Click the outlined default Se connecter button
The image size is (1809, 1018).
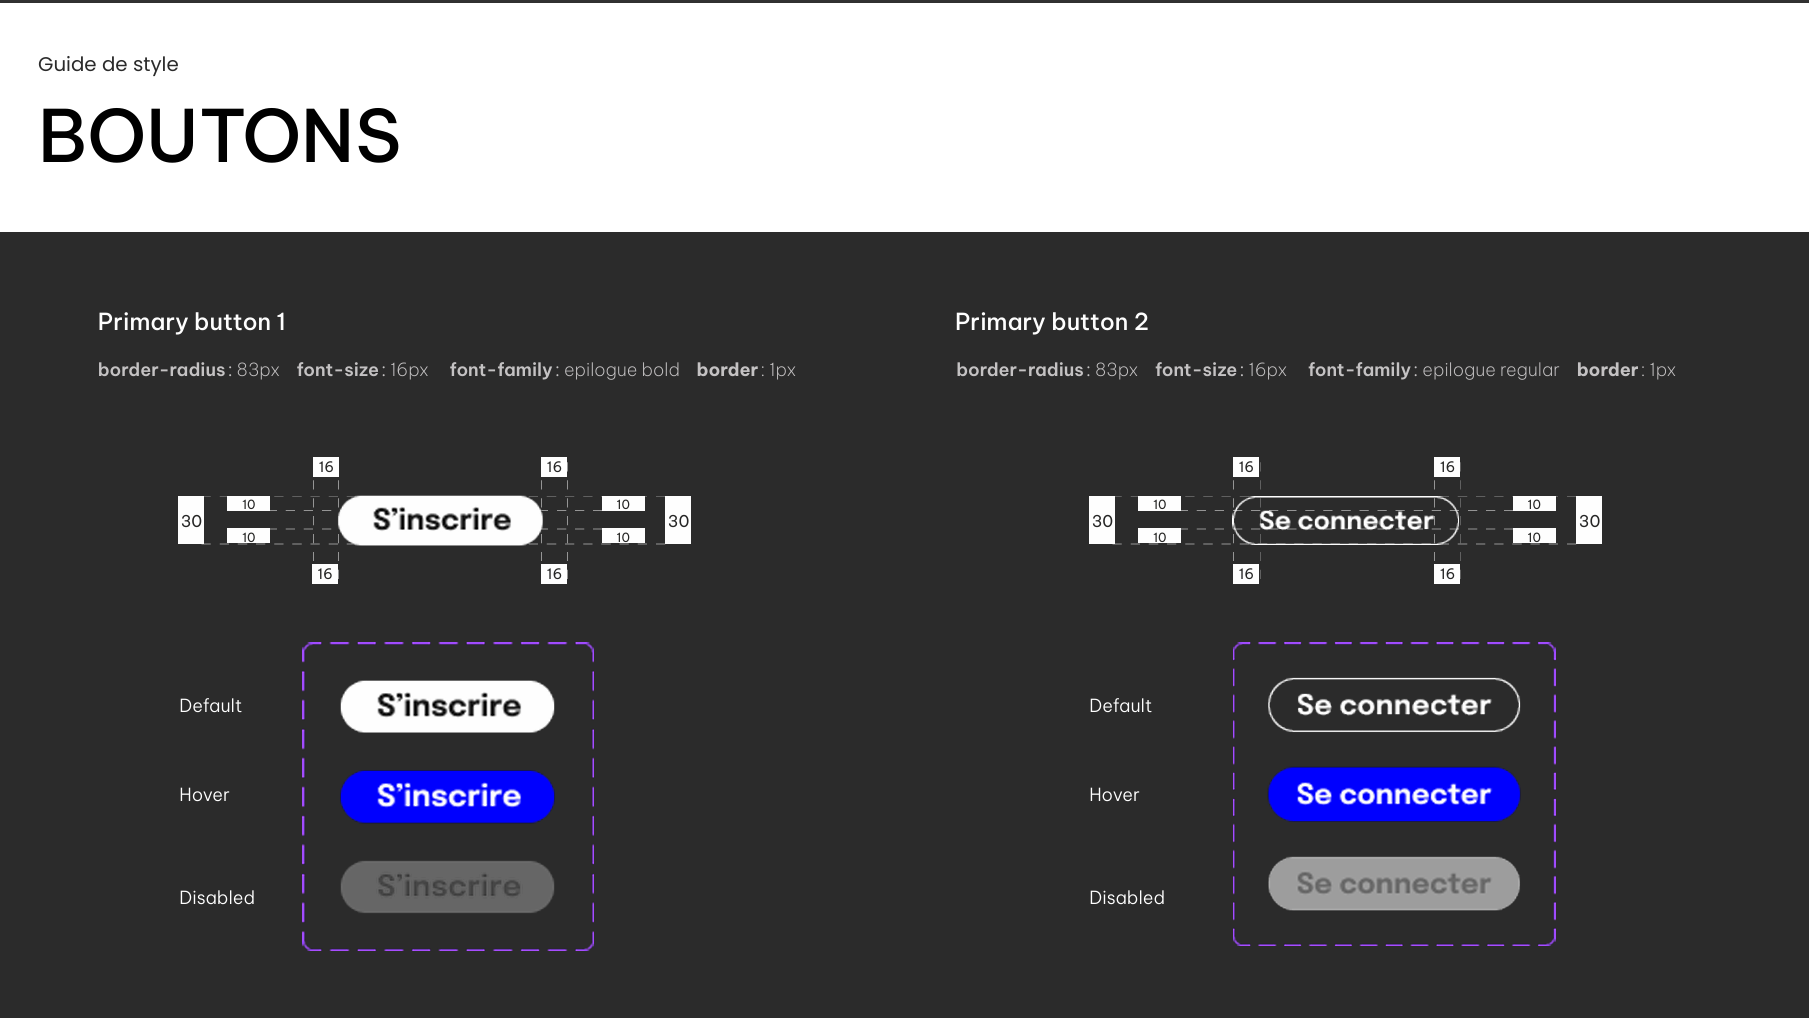1393,705
